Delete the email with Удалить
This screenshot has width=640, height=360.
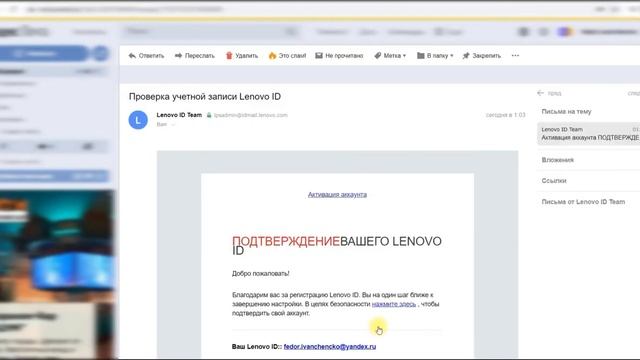[x=242, y=56]
